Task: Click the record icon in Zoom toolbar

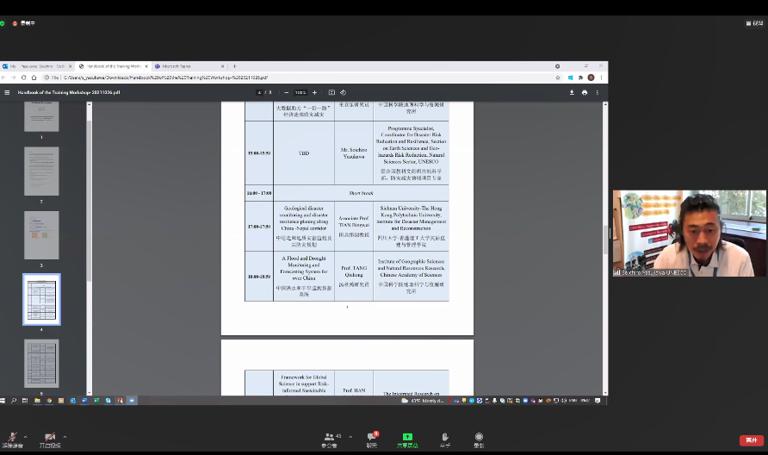Action: [479, 438]
